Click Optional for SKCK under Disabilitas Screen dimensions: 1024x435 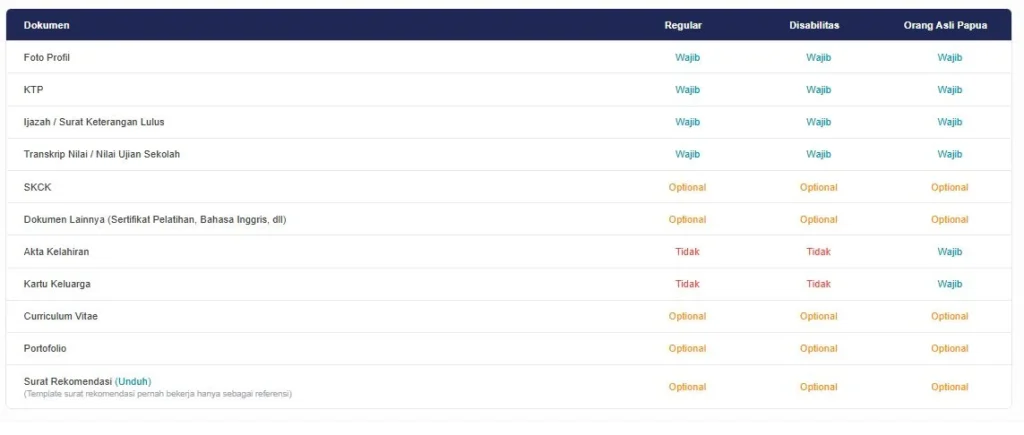click(x=818, y=187)
